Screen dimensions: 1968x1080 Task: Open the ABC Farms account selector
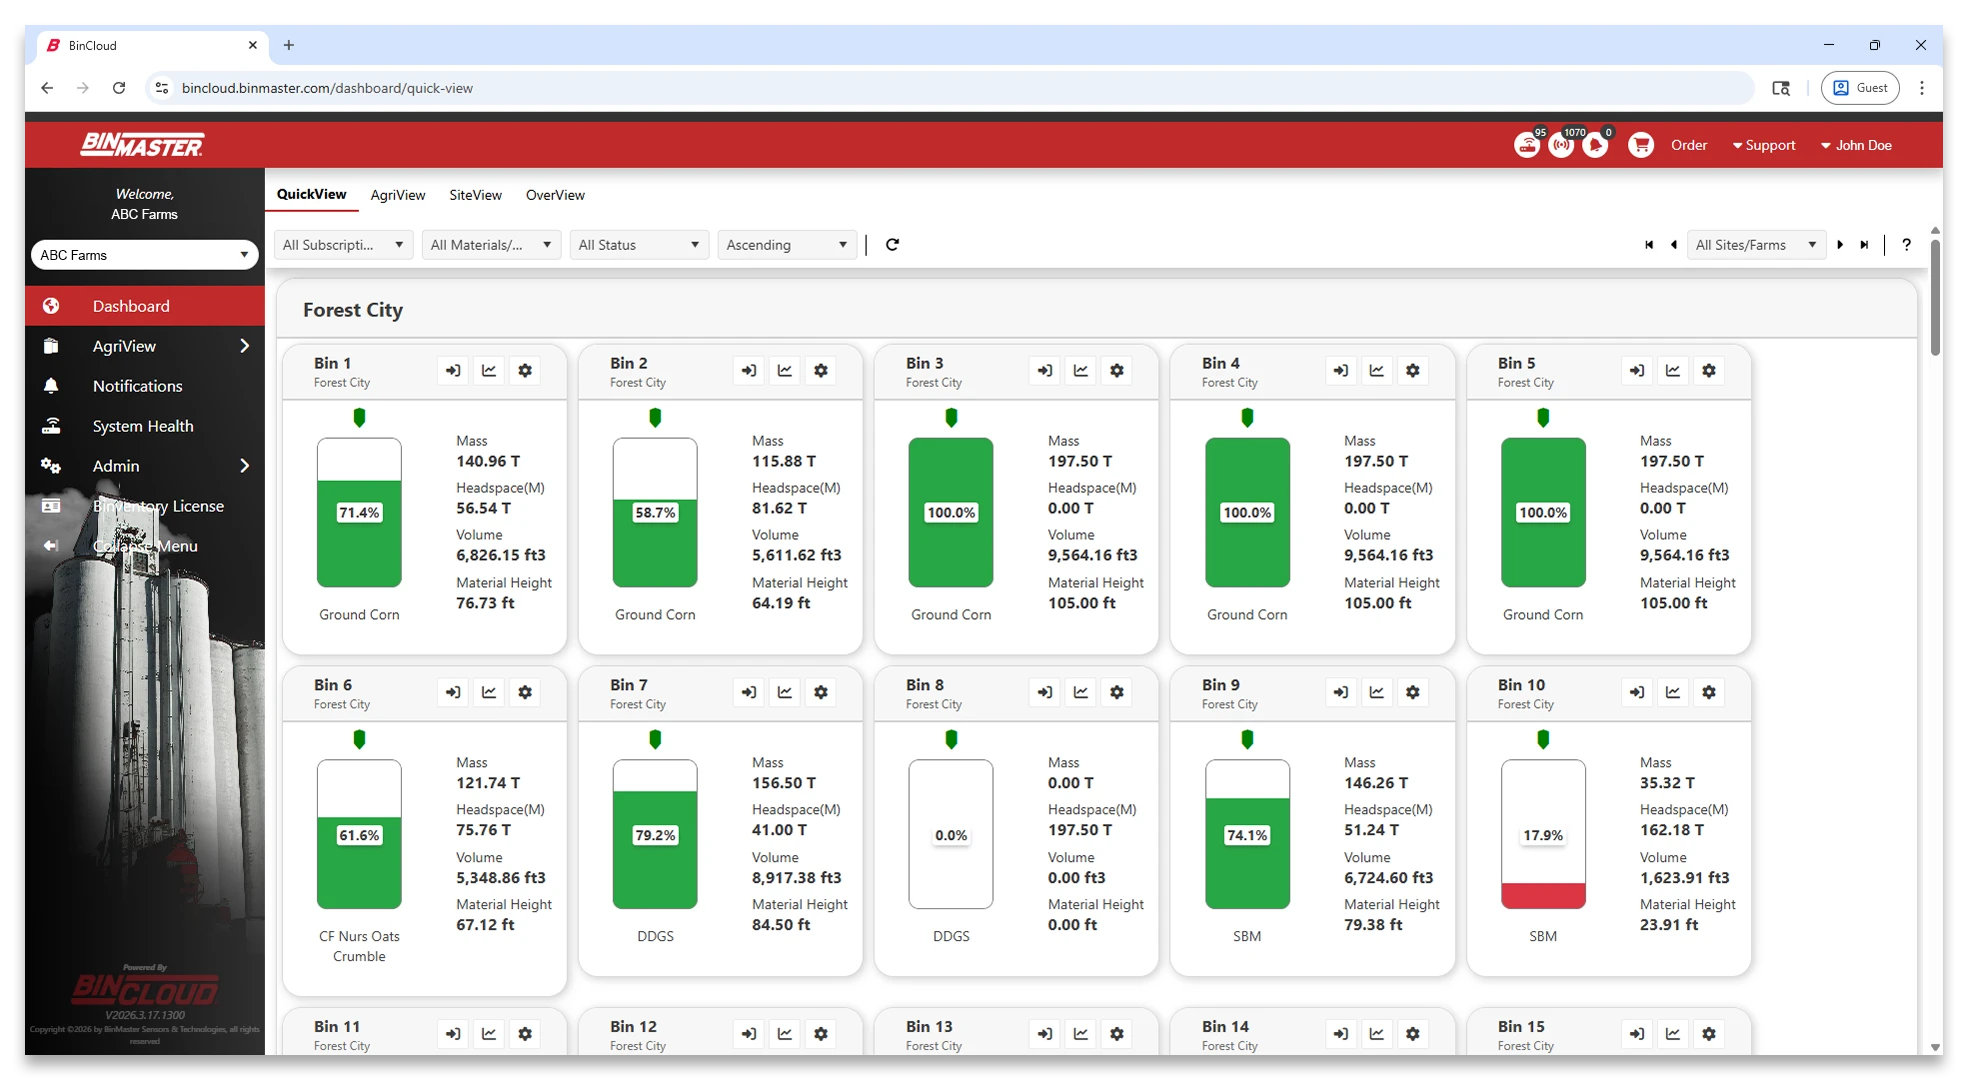pos(145,255)
